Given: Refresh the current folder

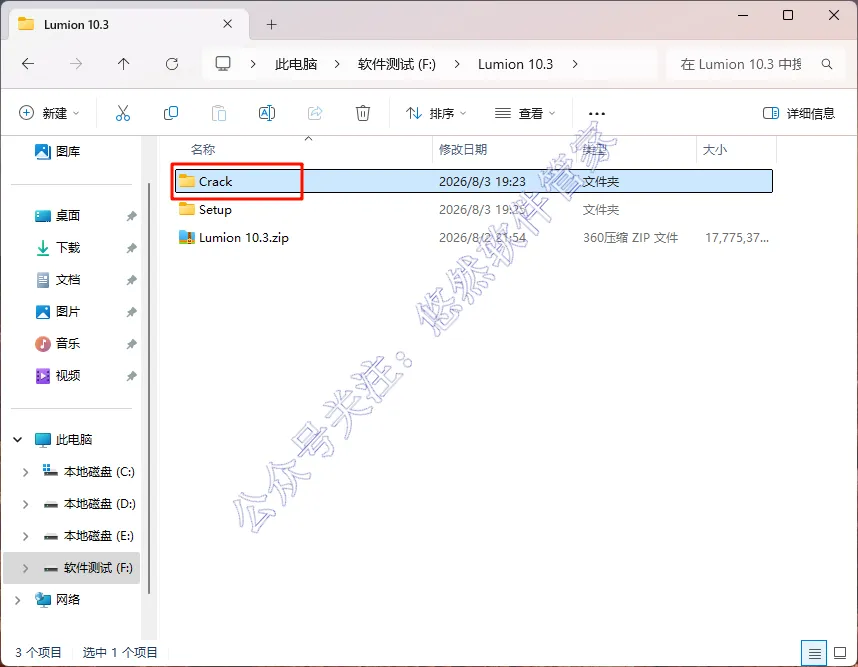Looking at the screenshot, I should click(172, 64).
